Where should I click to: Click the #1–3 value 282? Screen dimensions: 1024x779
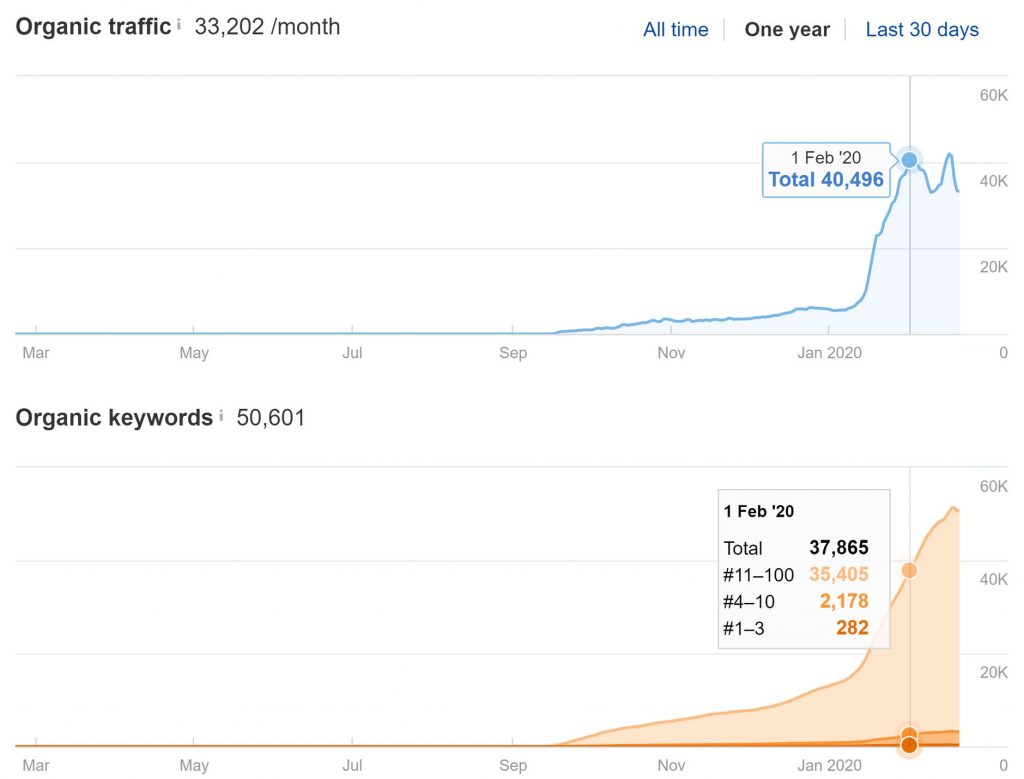point(852,628)
